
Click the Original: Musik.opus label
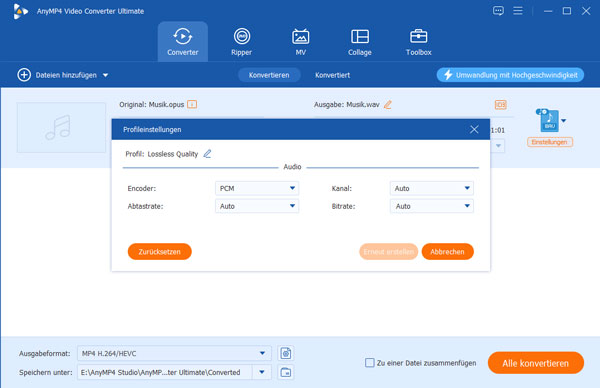152,104
